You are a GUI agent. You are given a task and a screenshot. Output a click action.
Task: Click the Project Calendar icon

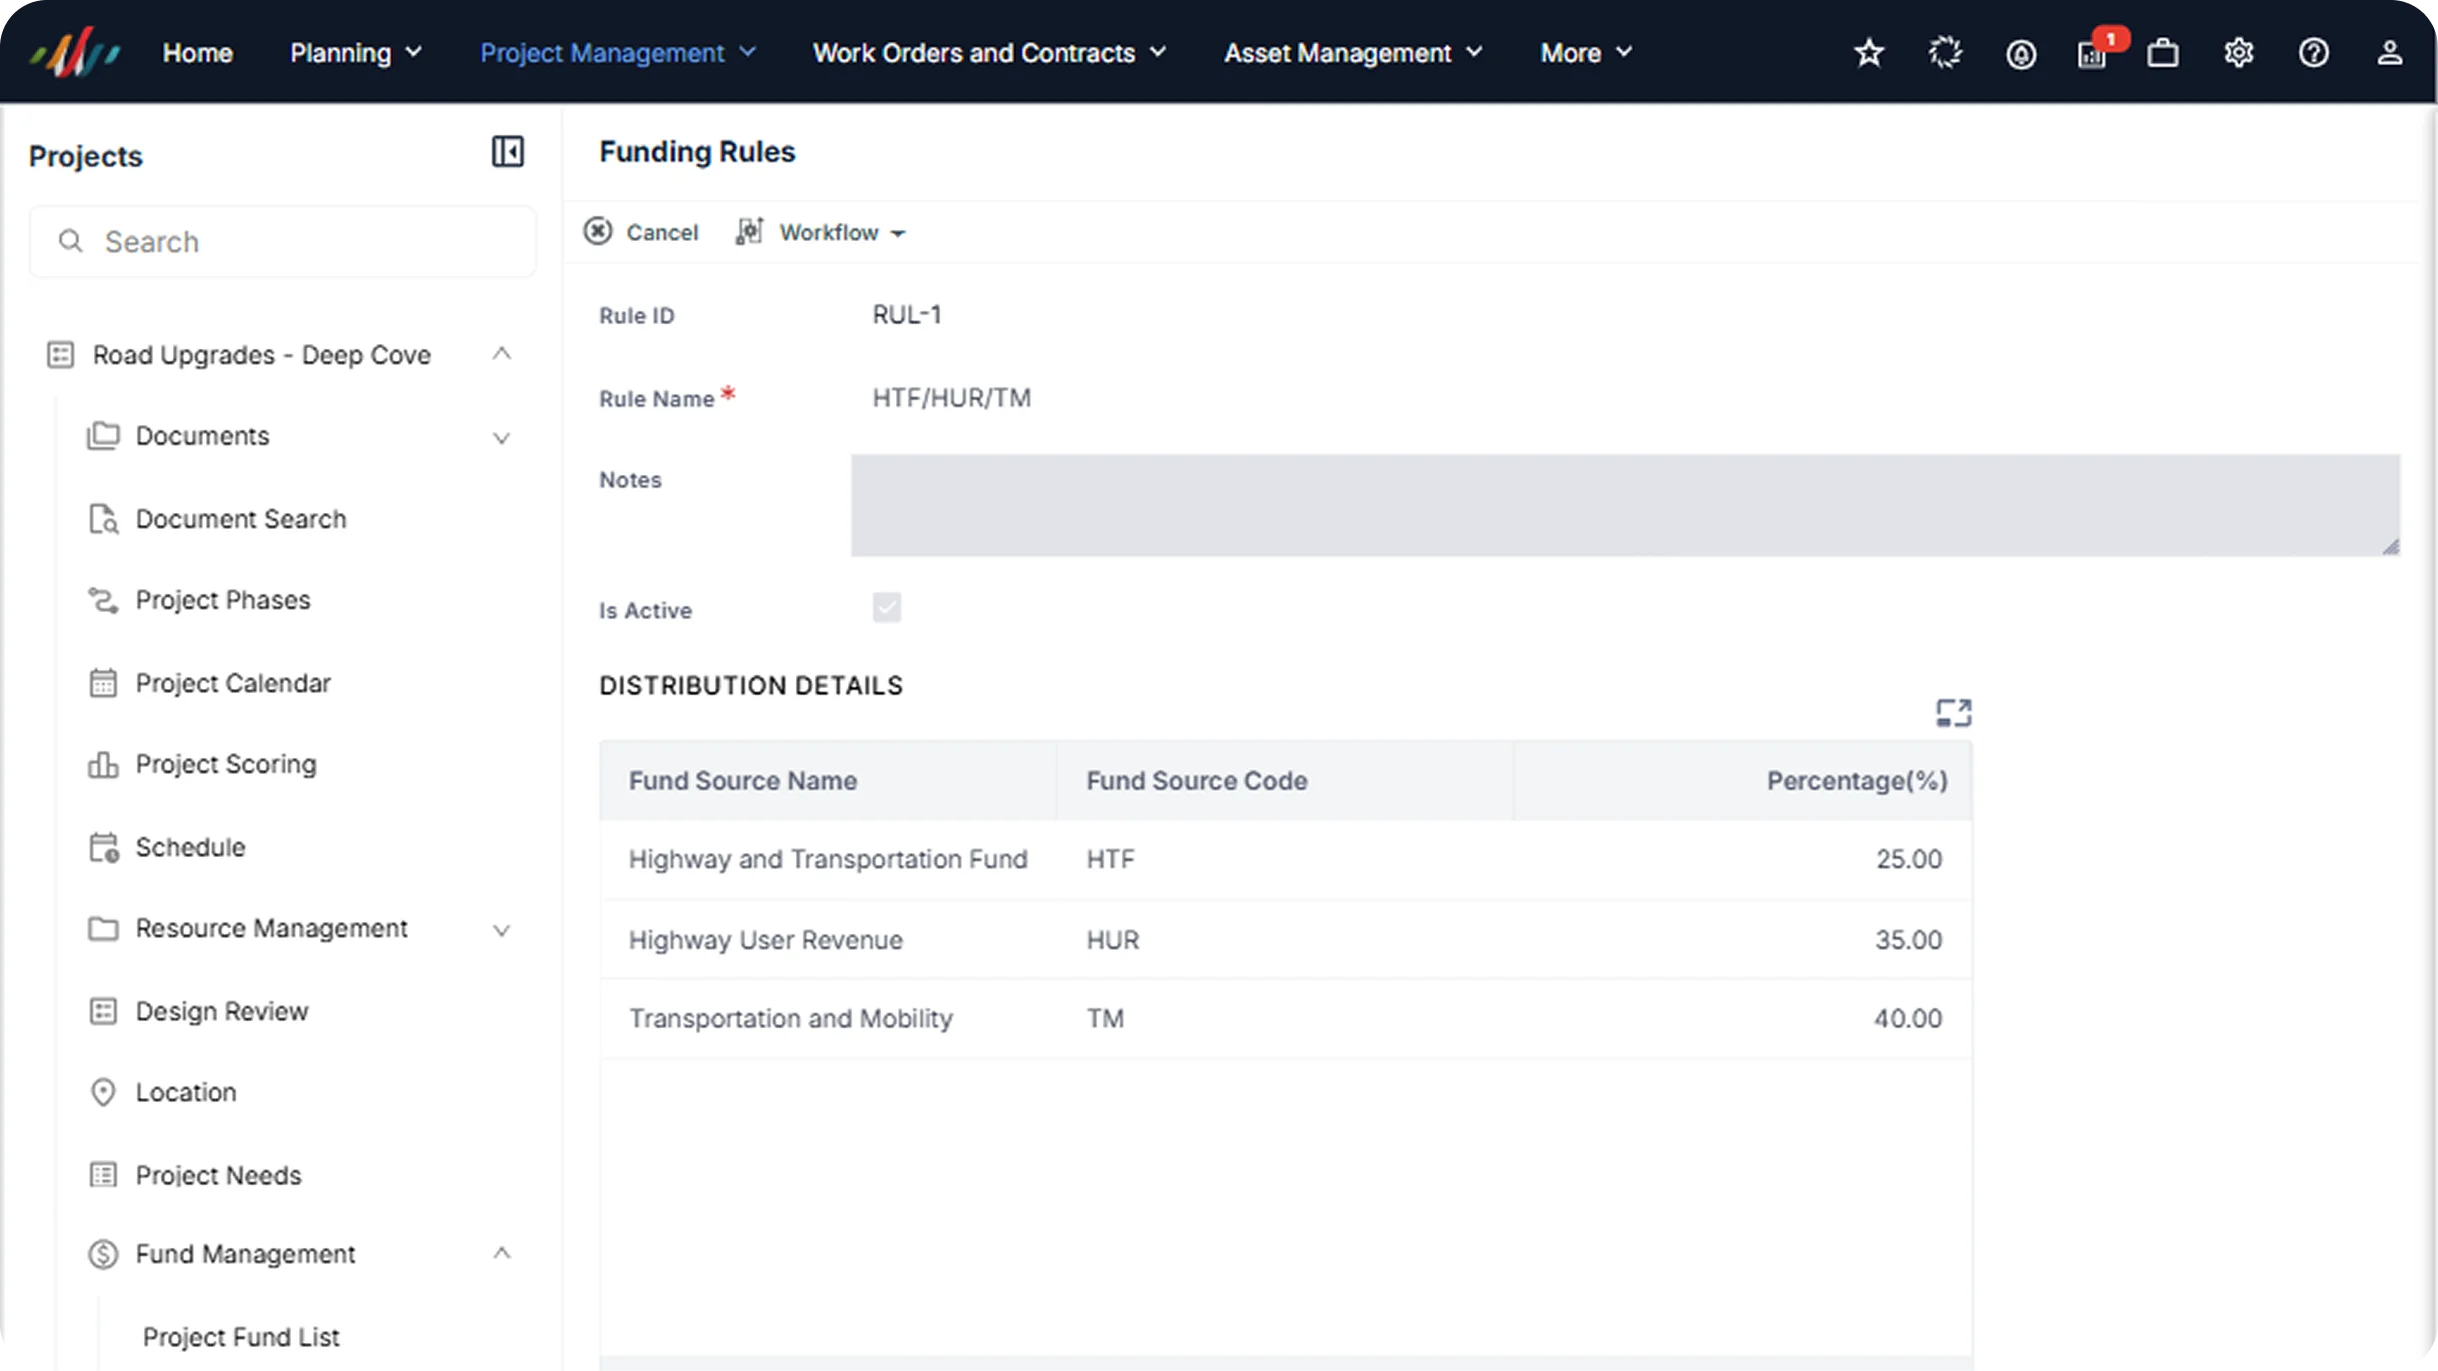(x=103, y=683)
